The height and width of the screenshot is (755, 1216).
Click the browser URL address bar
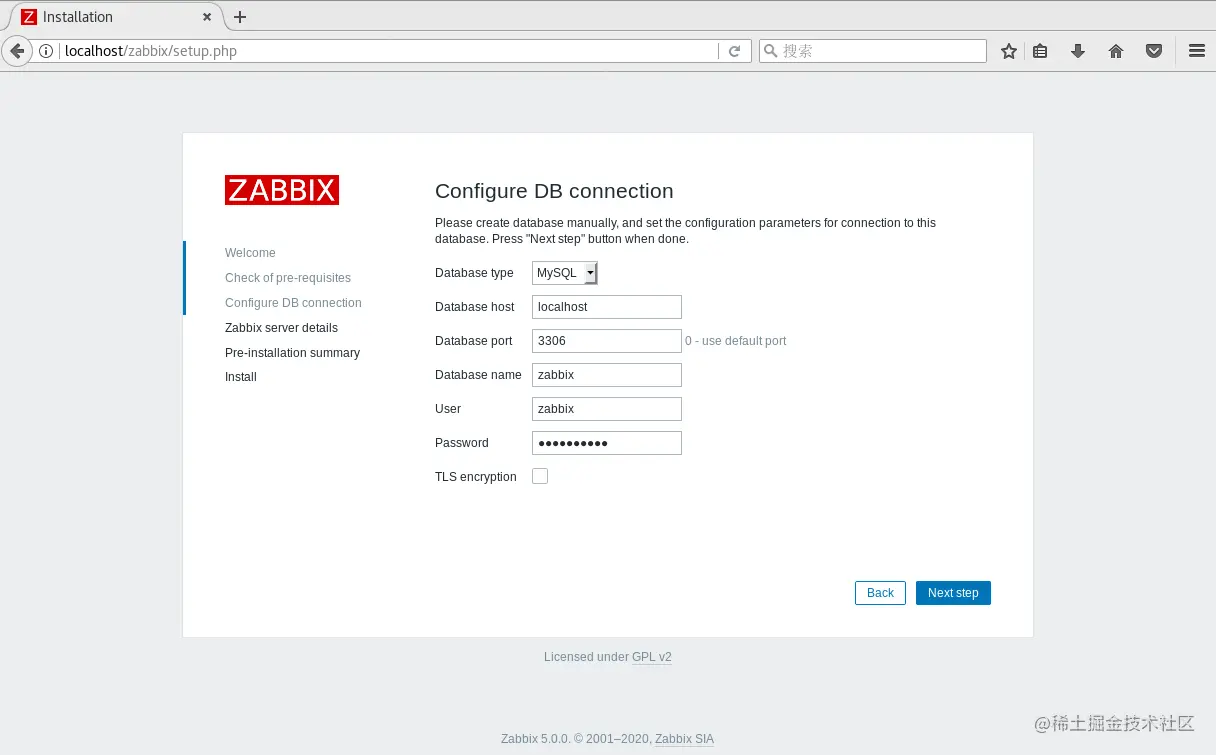(388, 51)
